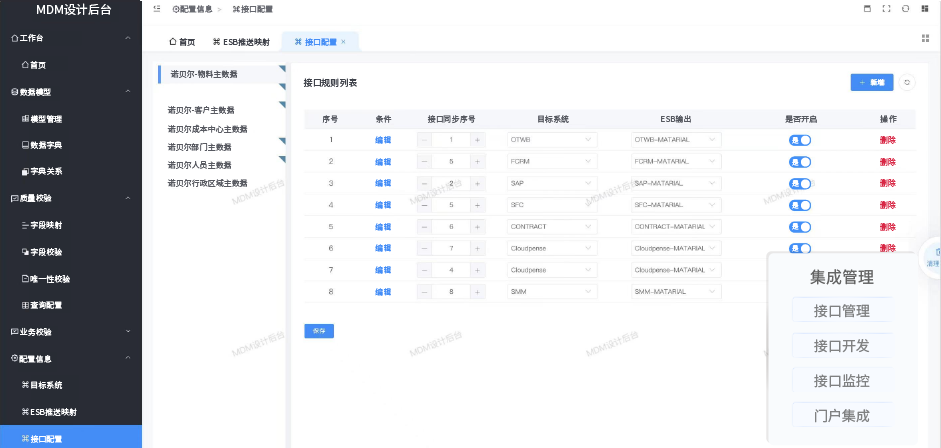Close the 接口配置 tab with its x icon
Image resolution: width=941 pixels, height=448 pixels.
344,42
